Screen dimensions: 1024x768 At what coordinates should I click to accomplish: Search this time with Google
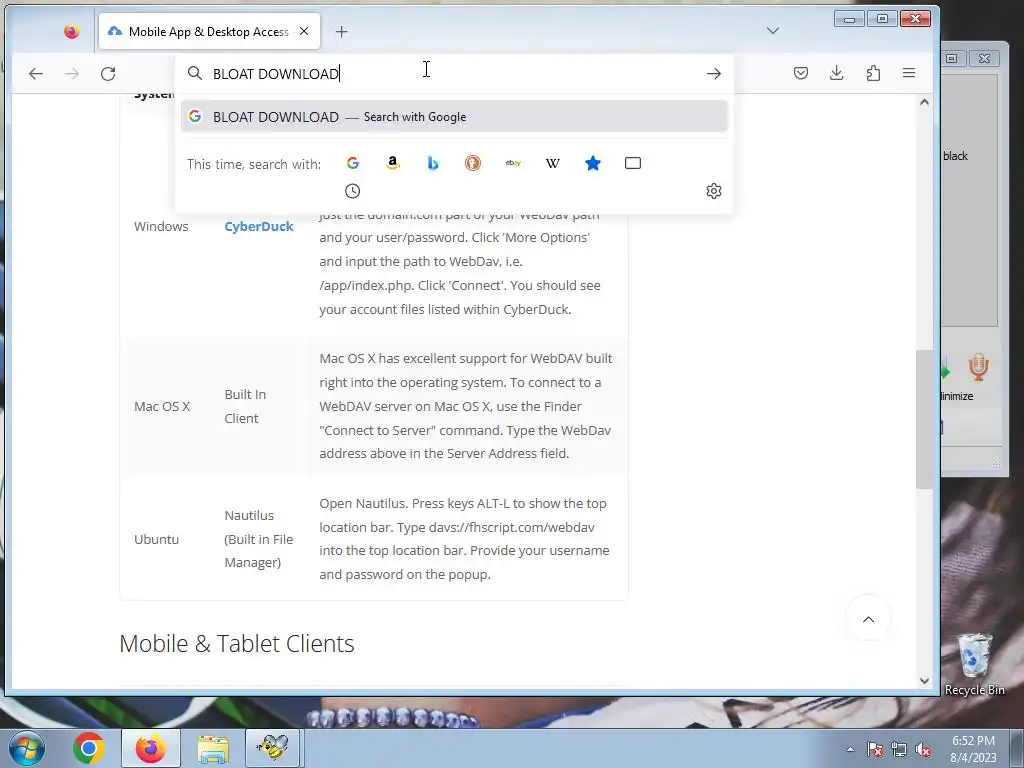tap(353, 163)
